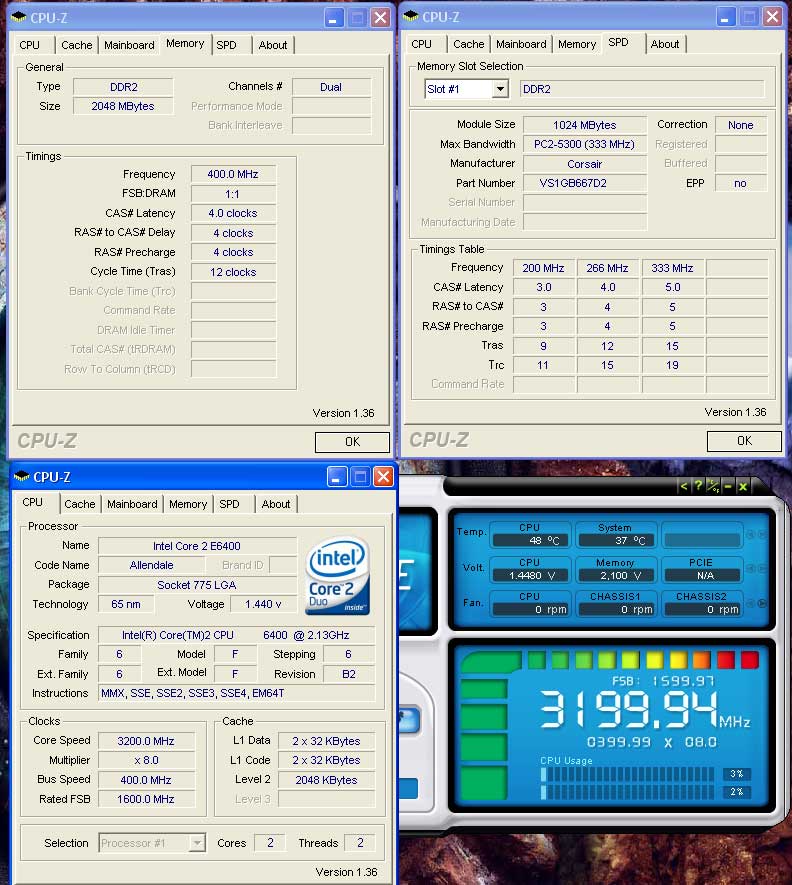Click the 266 MHz timings table header

tap(607, 268)
